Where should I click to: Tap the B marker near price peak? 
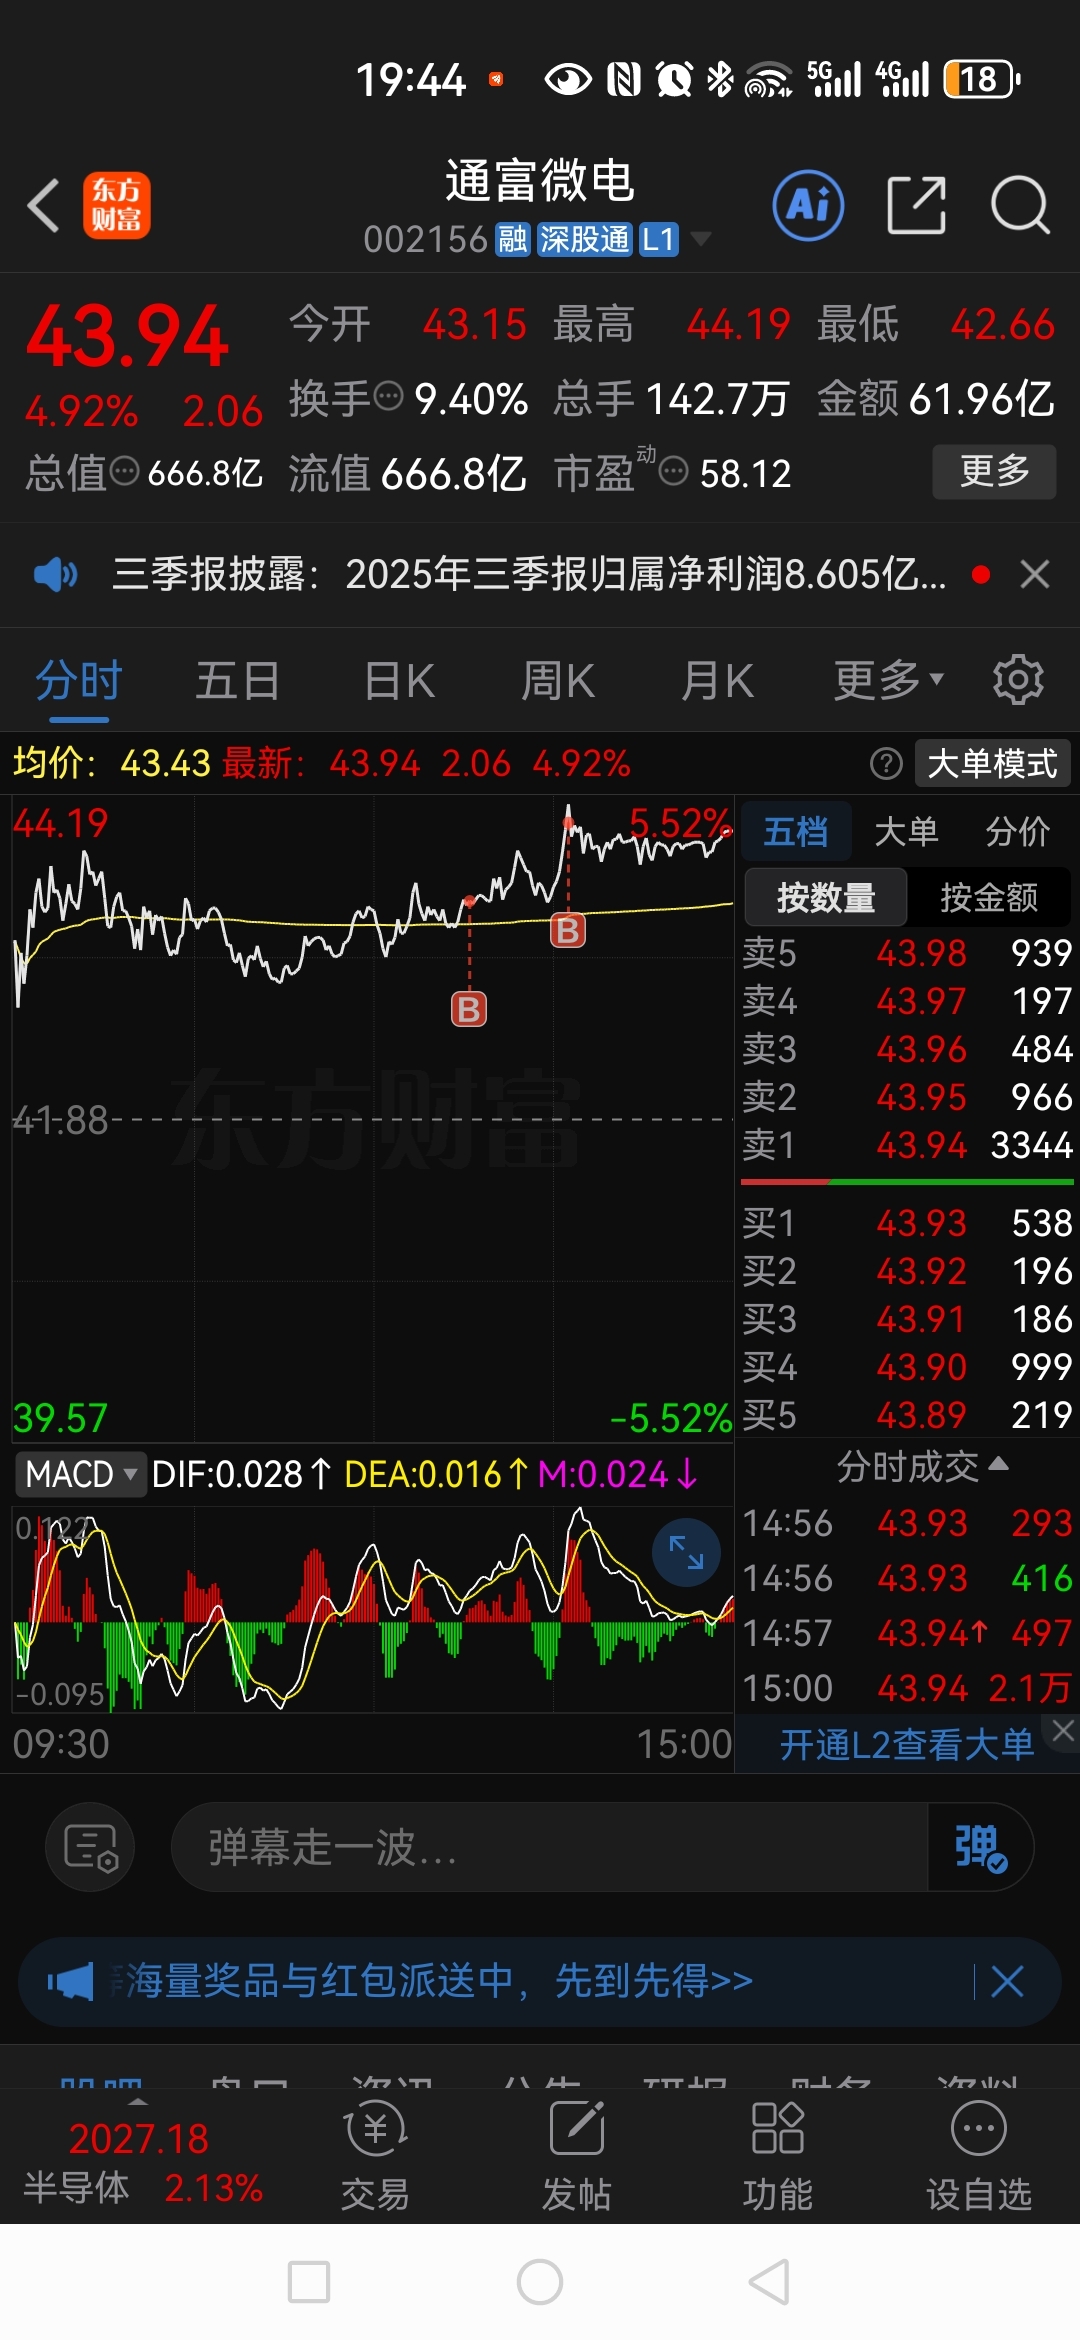click(568, 931)
